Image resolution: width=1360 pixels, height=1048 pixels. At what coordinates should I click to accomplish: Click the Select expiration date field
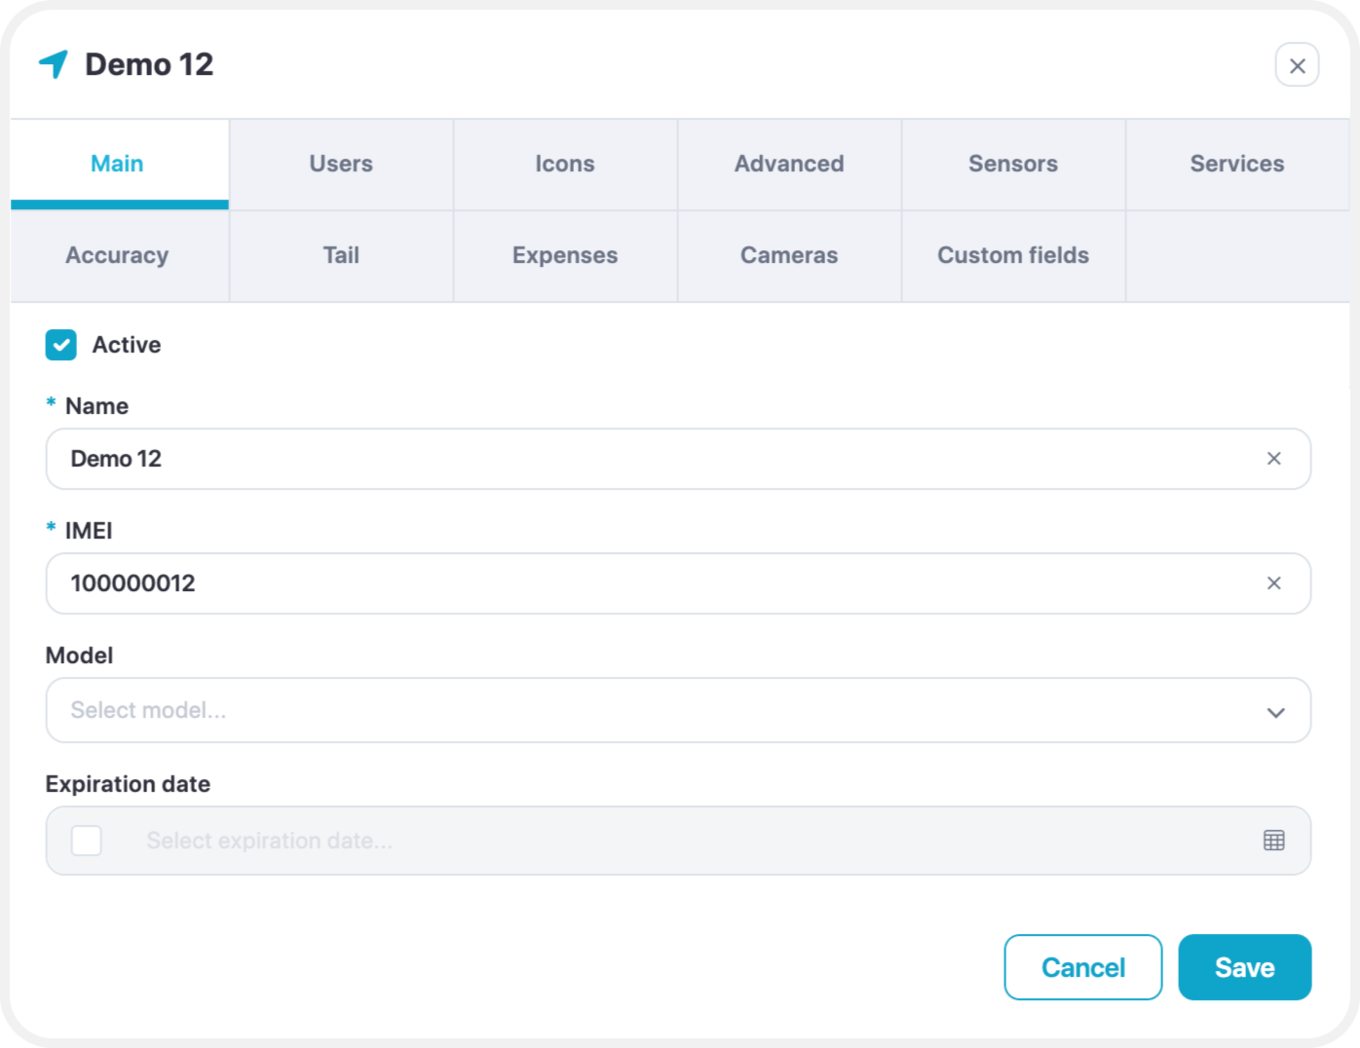pos(678,840)
